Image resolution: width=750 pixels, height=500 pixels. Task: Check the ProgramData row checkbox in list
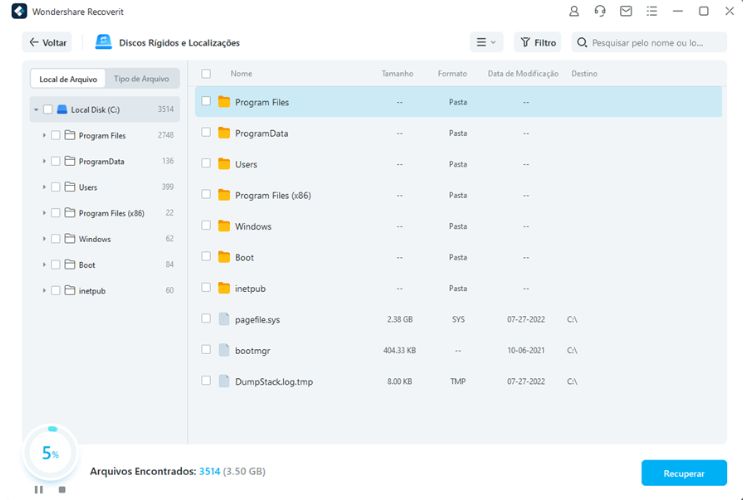(206, 132)
